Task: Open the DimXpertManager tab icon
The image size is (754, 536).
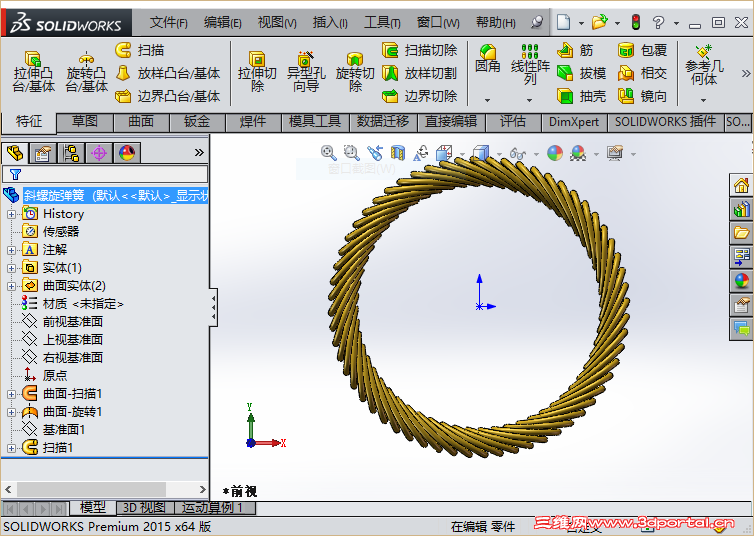Action: click(x=99, y=153)
